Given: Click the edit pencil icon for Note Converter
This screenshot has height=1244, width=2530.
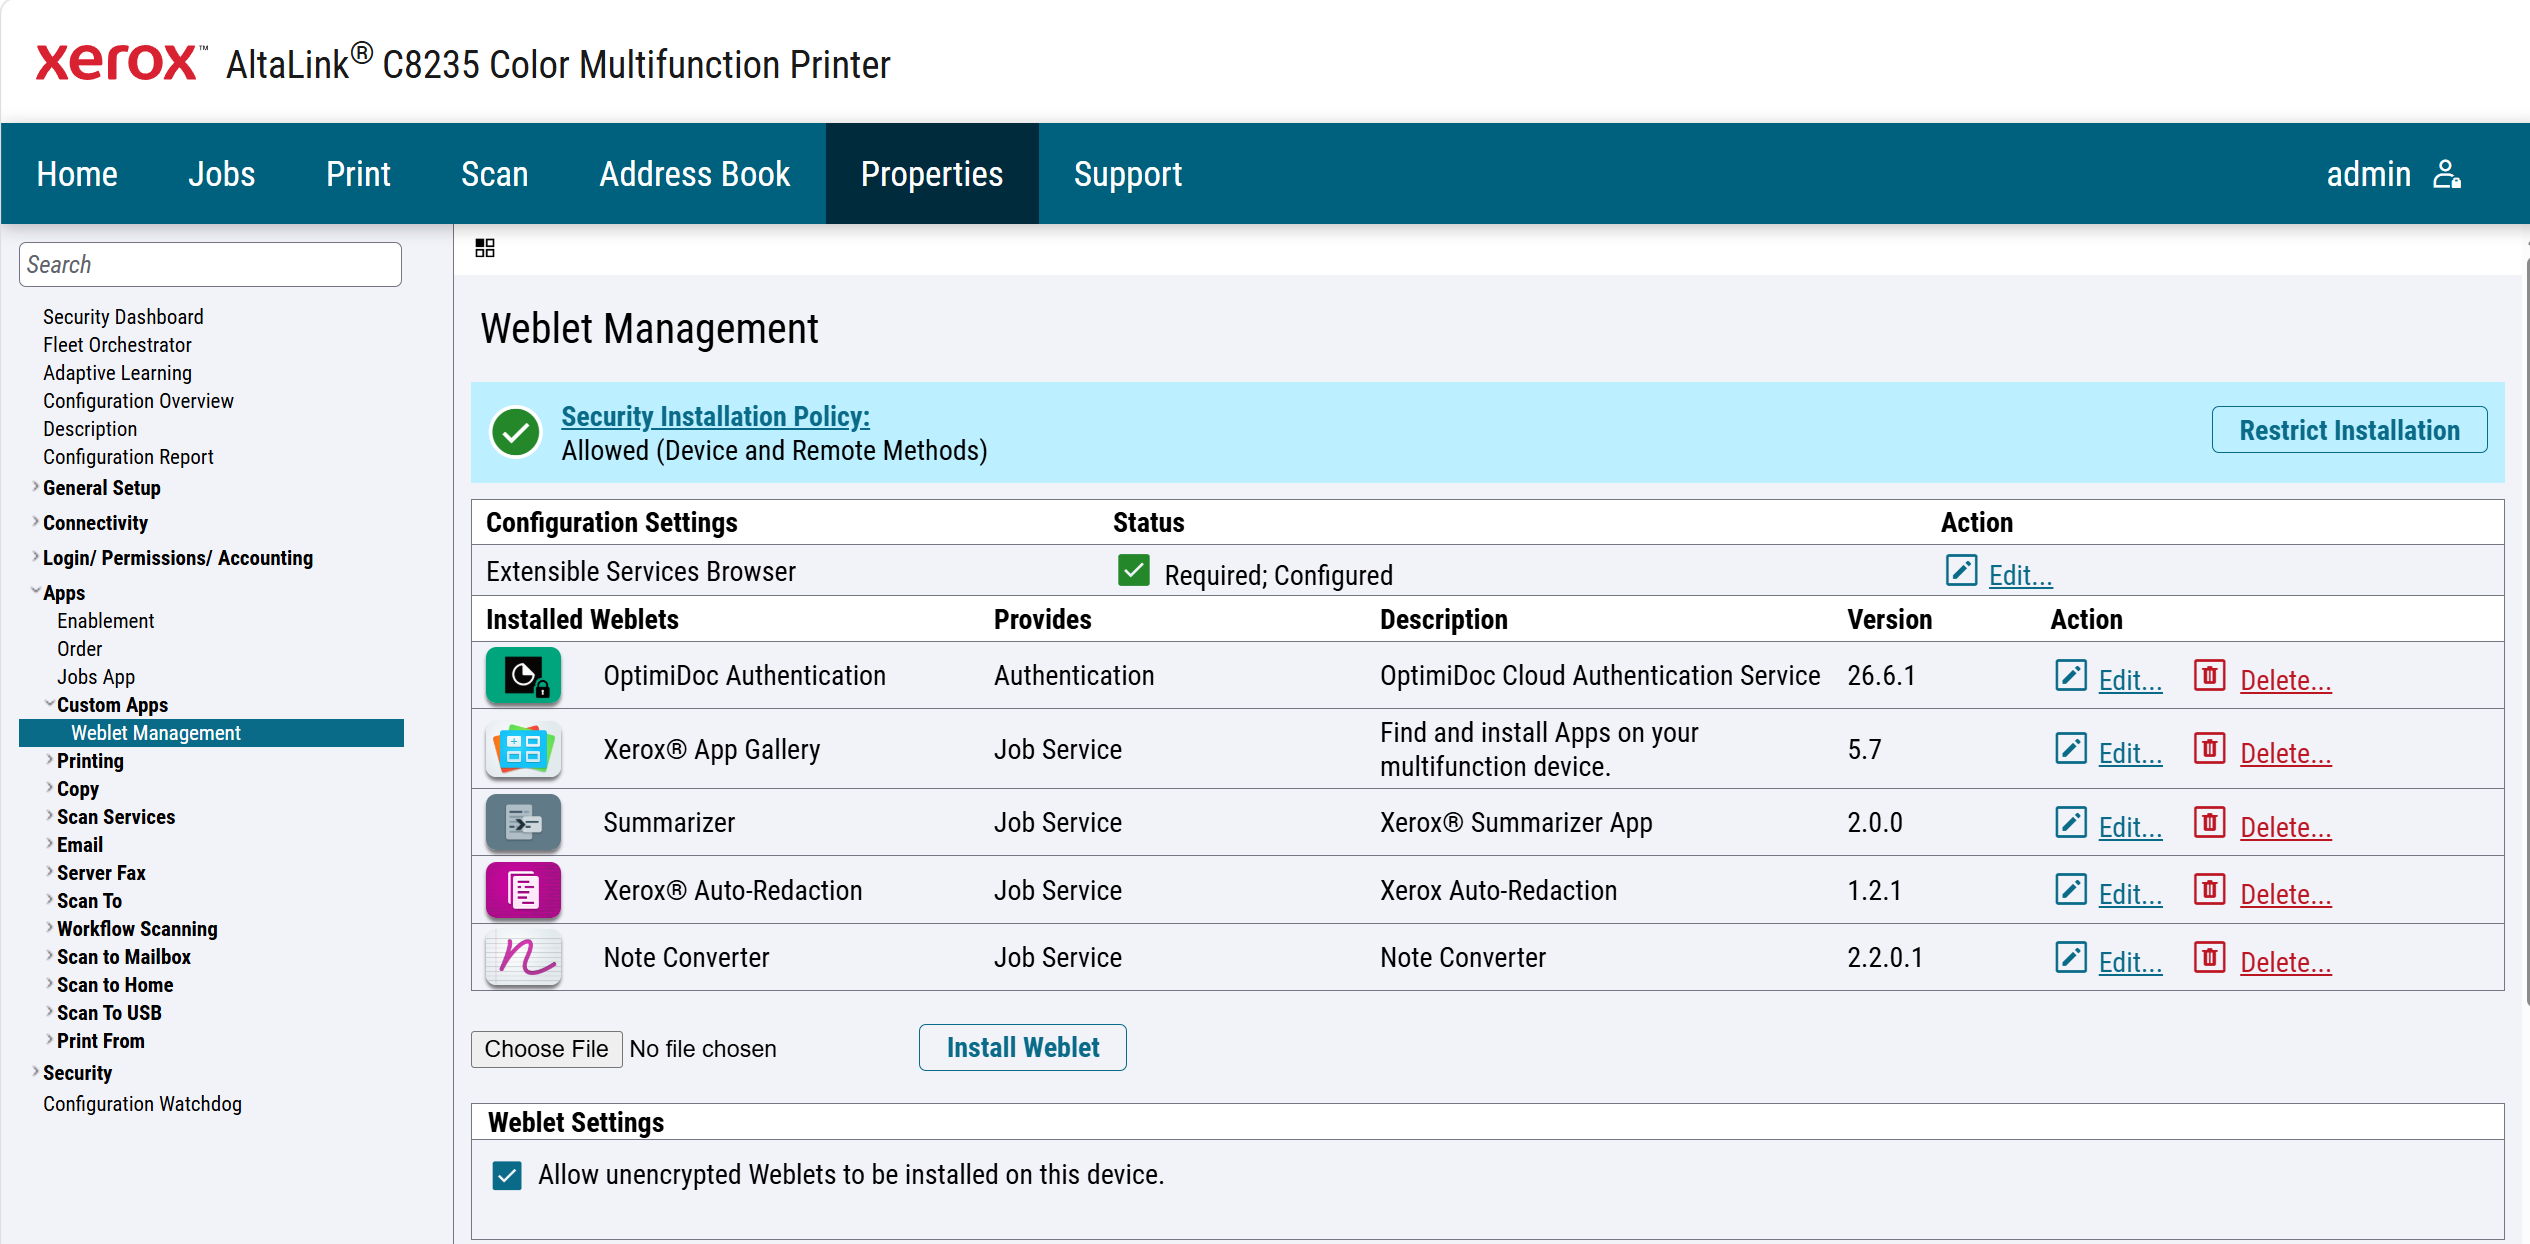Looking at the screenshot, I should pos(2071,957).
